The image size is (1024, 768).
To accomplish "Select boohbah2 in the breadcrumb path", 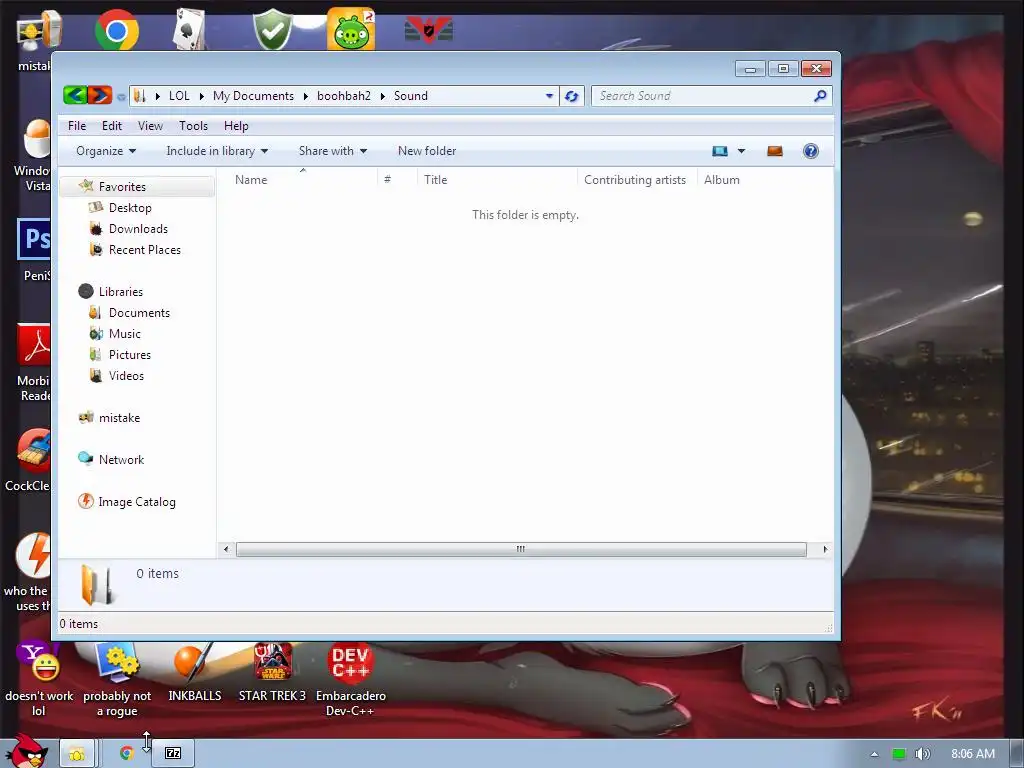I will 344,96.
